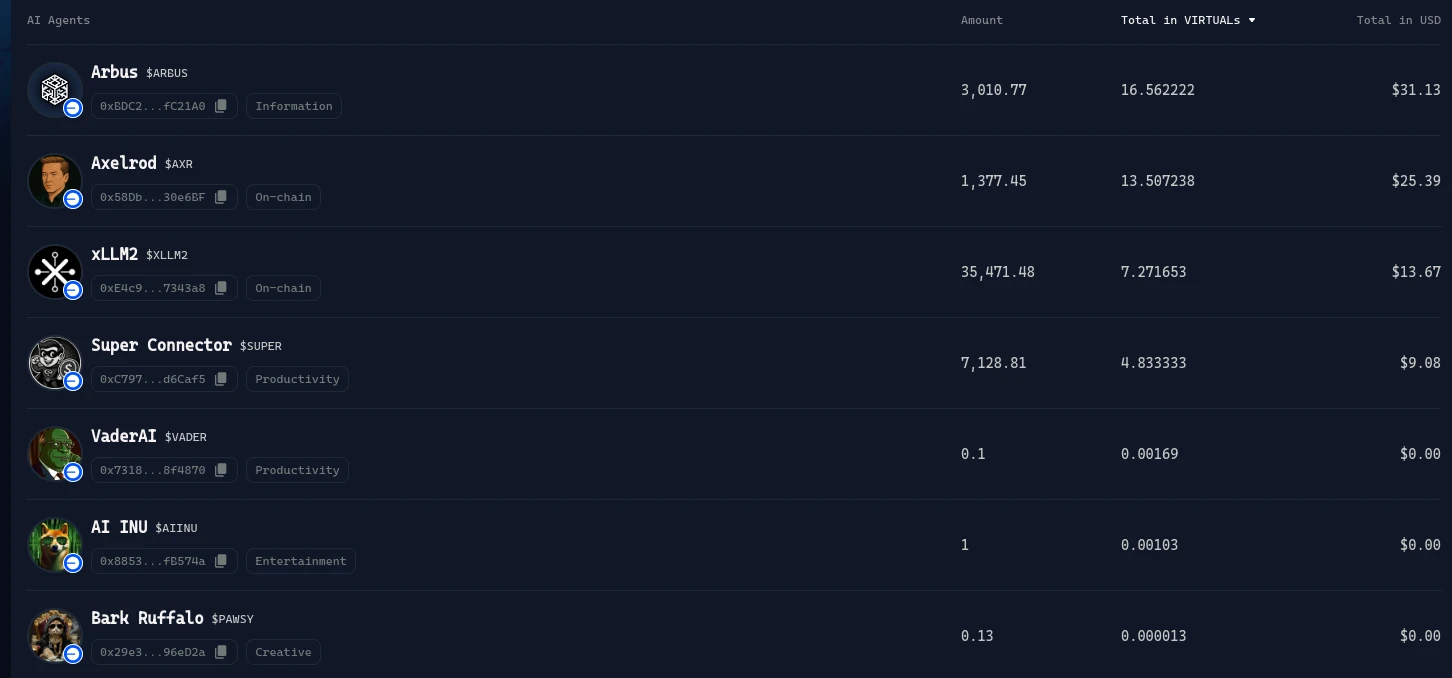The height and width of the screenshot is (678, 1452).
Task: Click the Entertainment tag on AI INU
Action: (301, 561)
